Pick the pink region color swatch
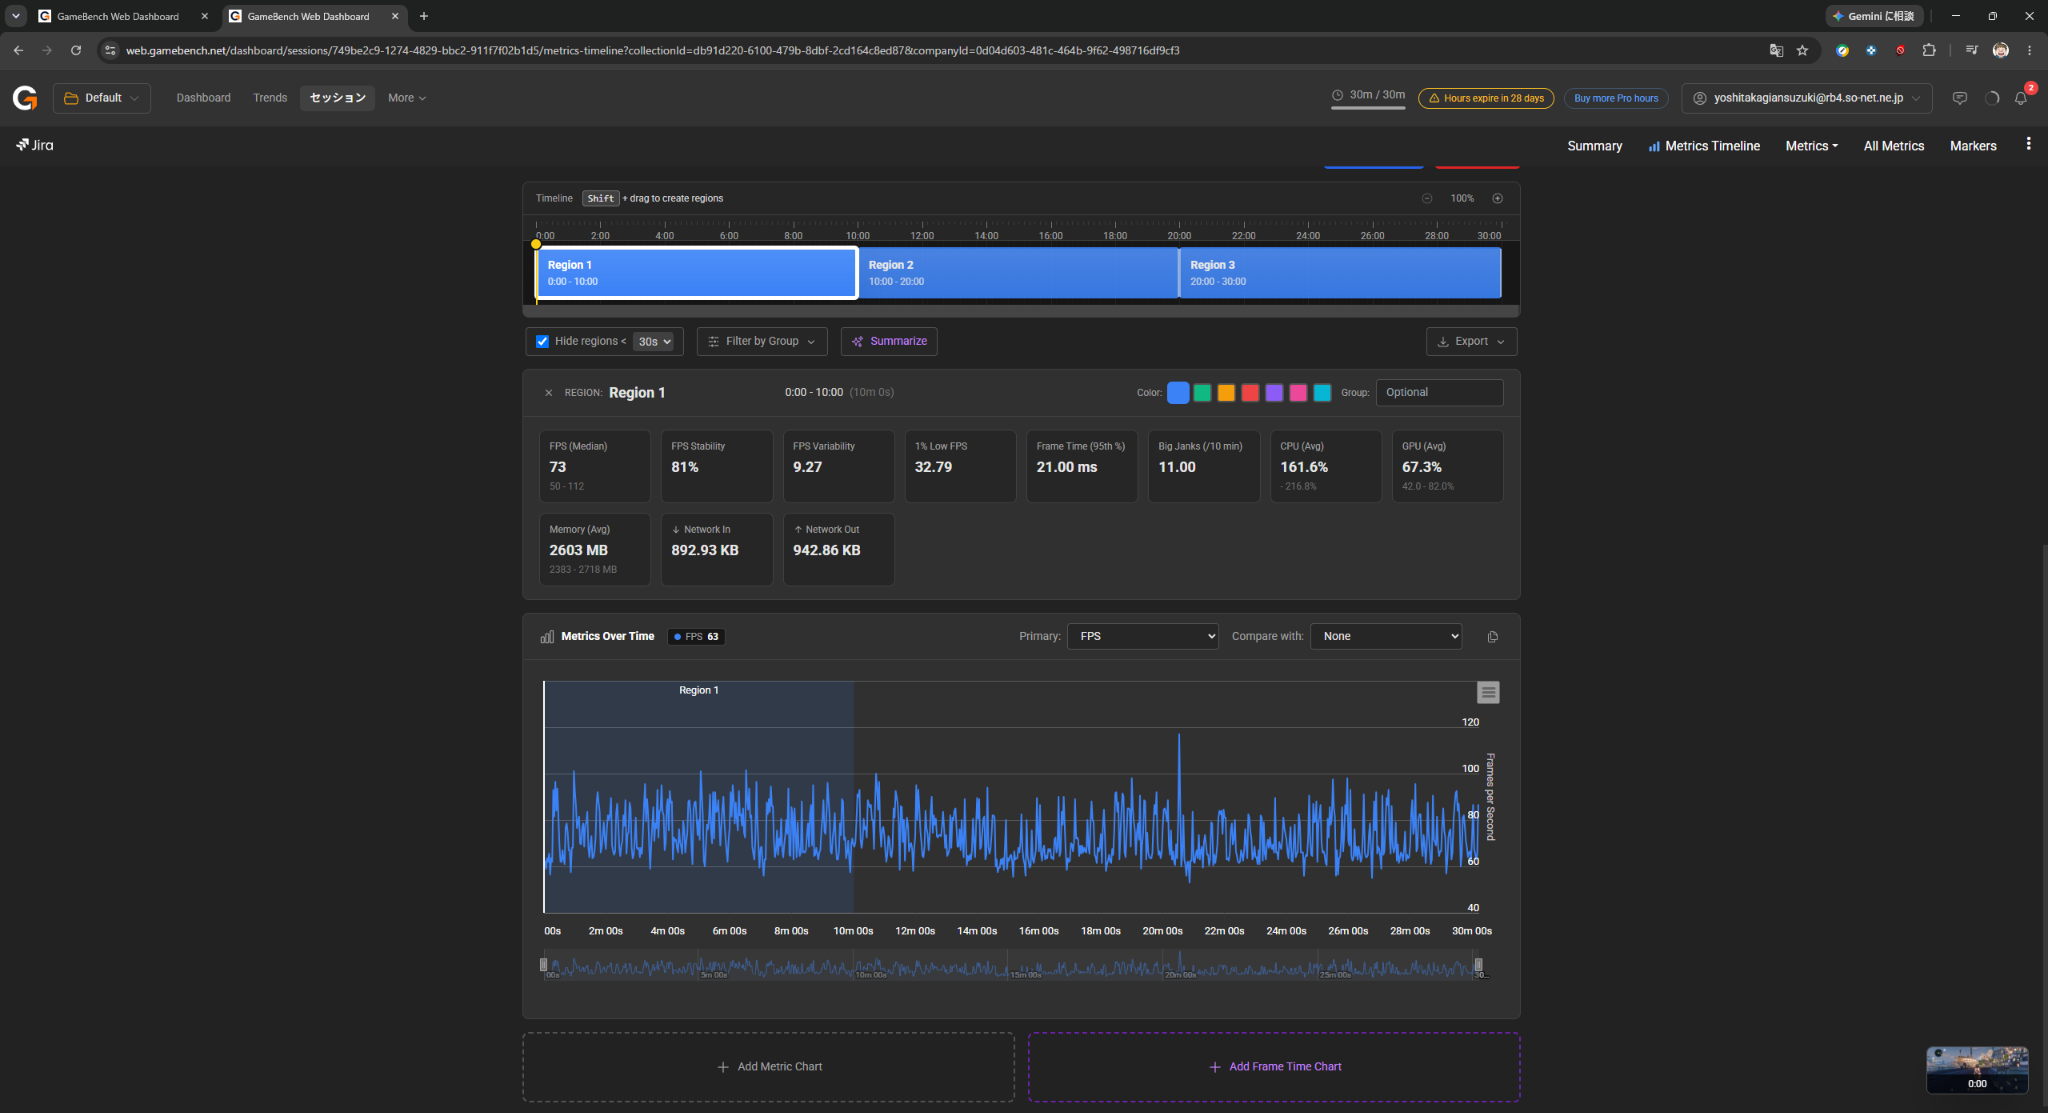2048x1113 pixels. click(1298, 393)
